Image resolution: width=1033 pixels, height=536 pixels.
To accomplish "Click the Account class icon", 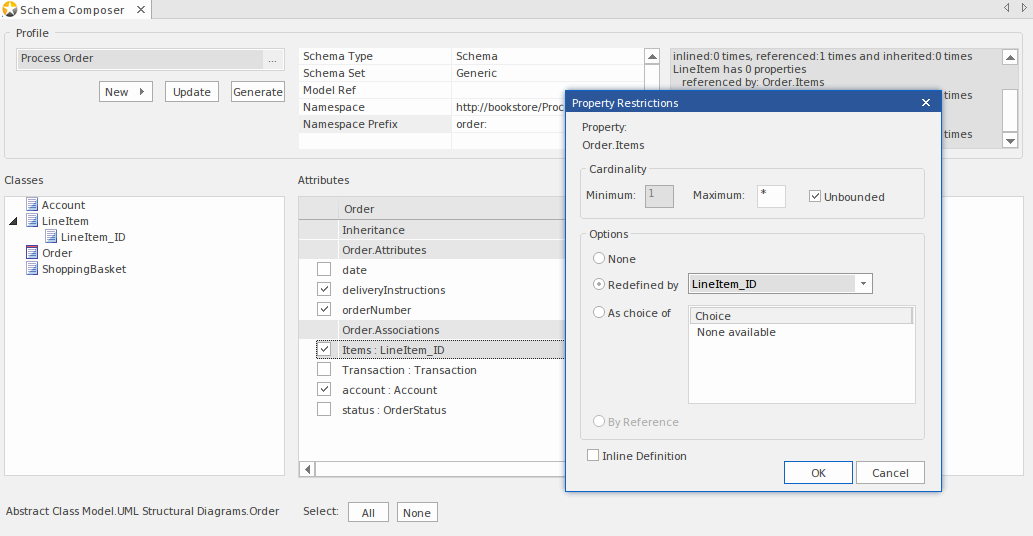I will [x=32, y=205].
